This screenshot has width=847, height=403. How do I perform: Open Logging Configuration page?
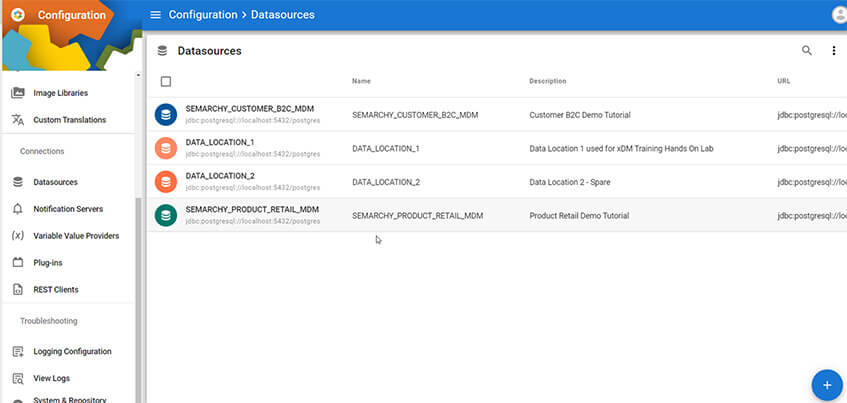click(x=72, y=351)
